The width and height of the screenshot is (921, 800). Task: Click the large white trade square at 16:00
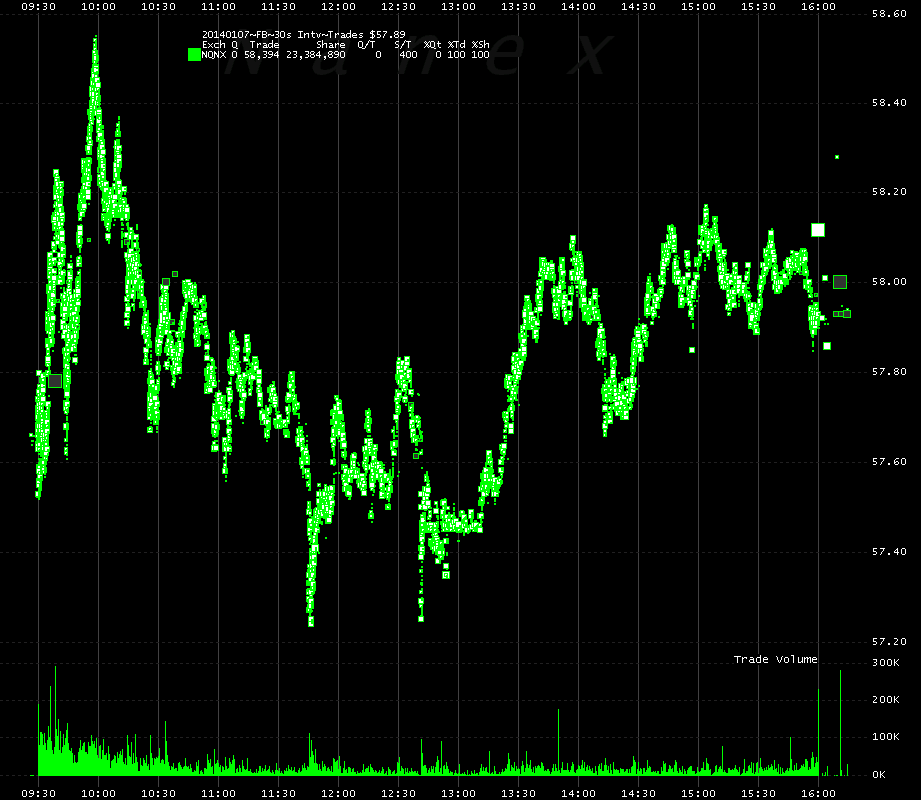(x=818, y=230)
